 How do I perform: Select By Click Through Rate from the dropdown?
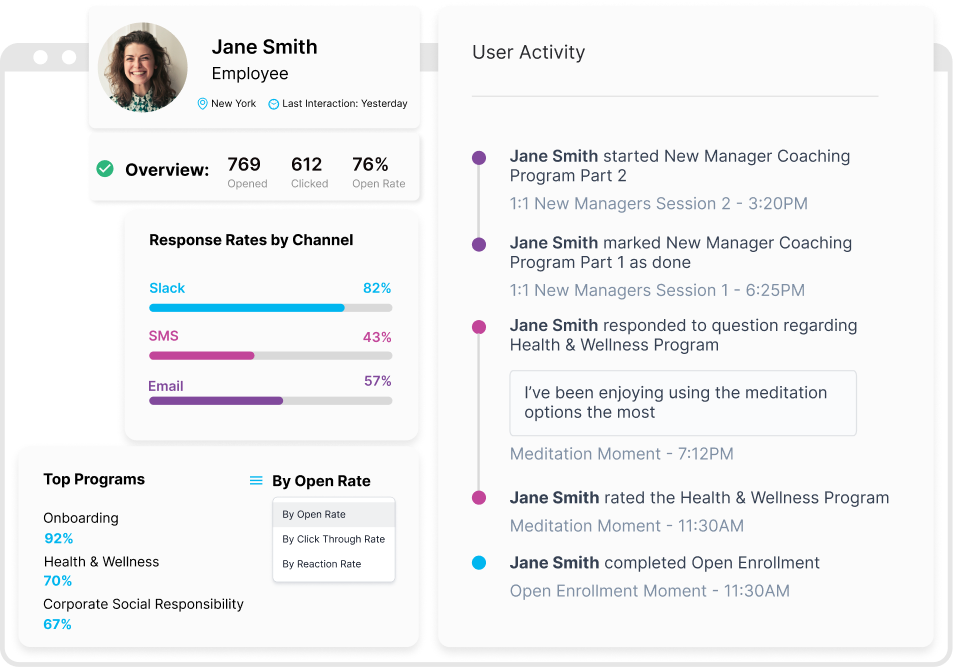[x=333, y=539]
